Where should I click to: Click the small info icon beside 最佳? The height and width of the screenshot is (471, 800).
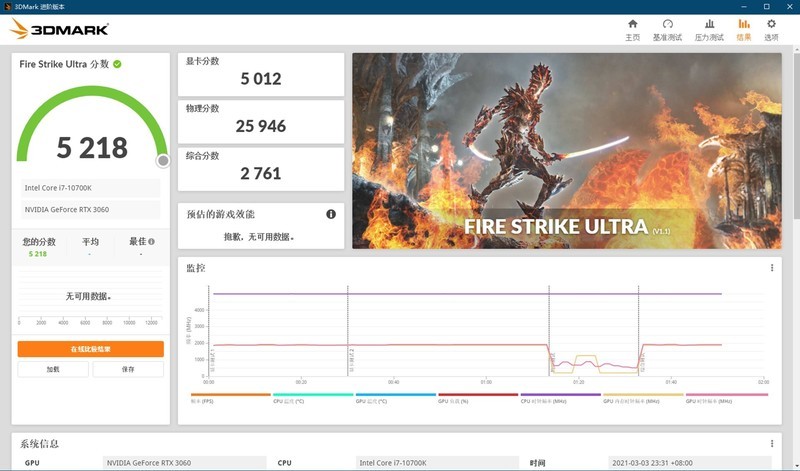tap(152, 241)
